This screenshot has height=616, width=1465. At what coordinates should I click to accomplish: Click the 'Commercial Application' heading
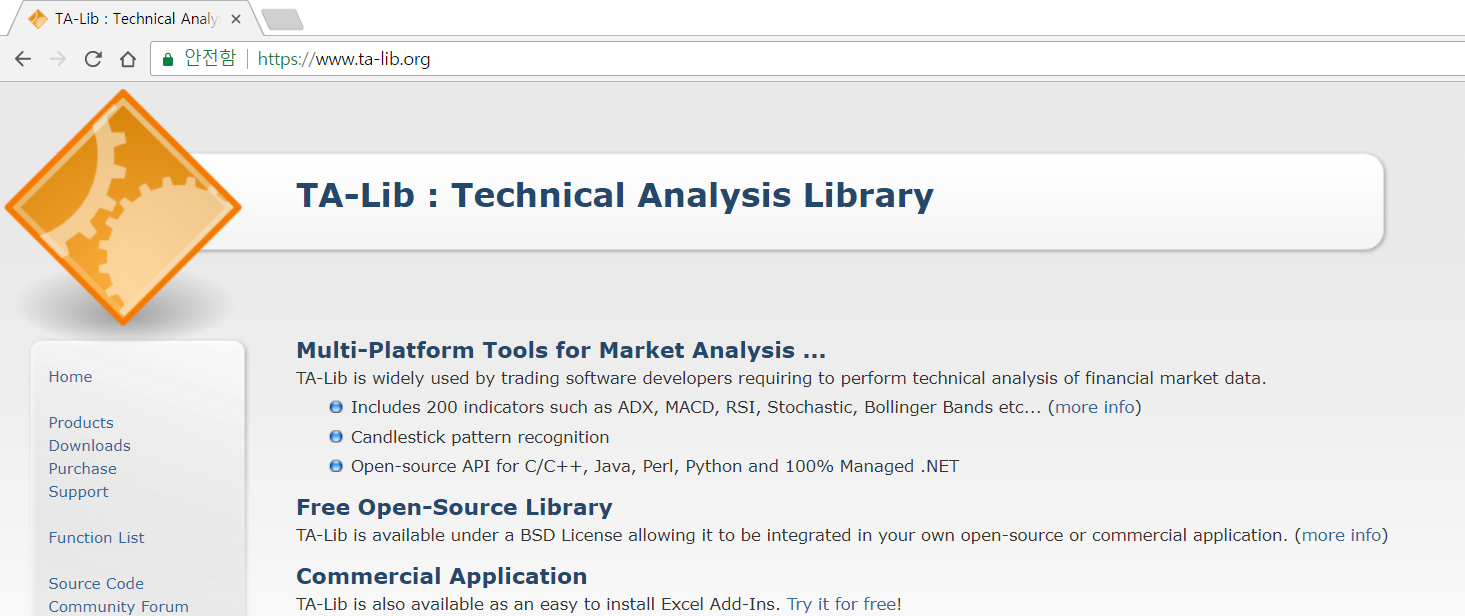coord(442,577)
